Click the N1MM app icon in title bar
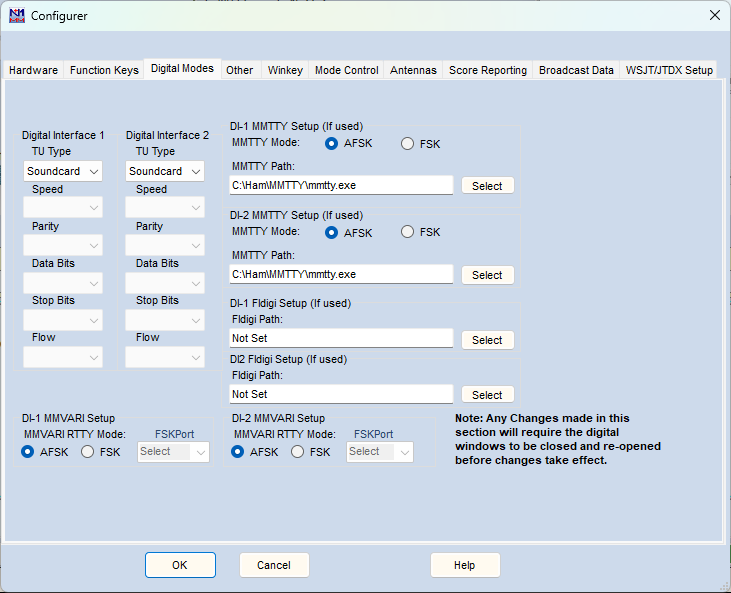Image resolution: width=731 pixels, height=593 pixels. (16, 15)
